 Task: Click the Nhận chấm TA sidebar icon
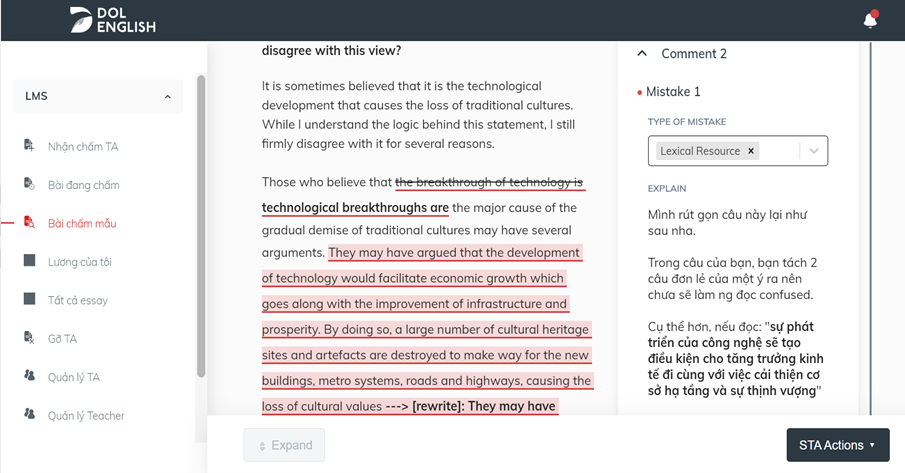coord(29,146)
